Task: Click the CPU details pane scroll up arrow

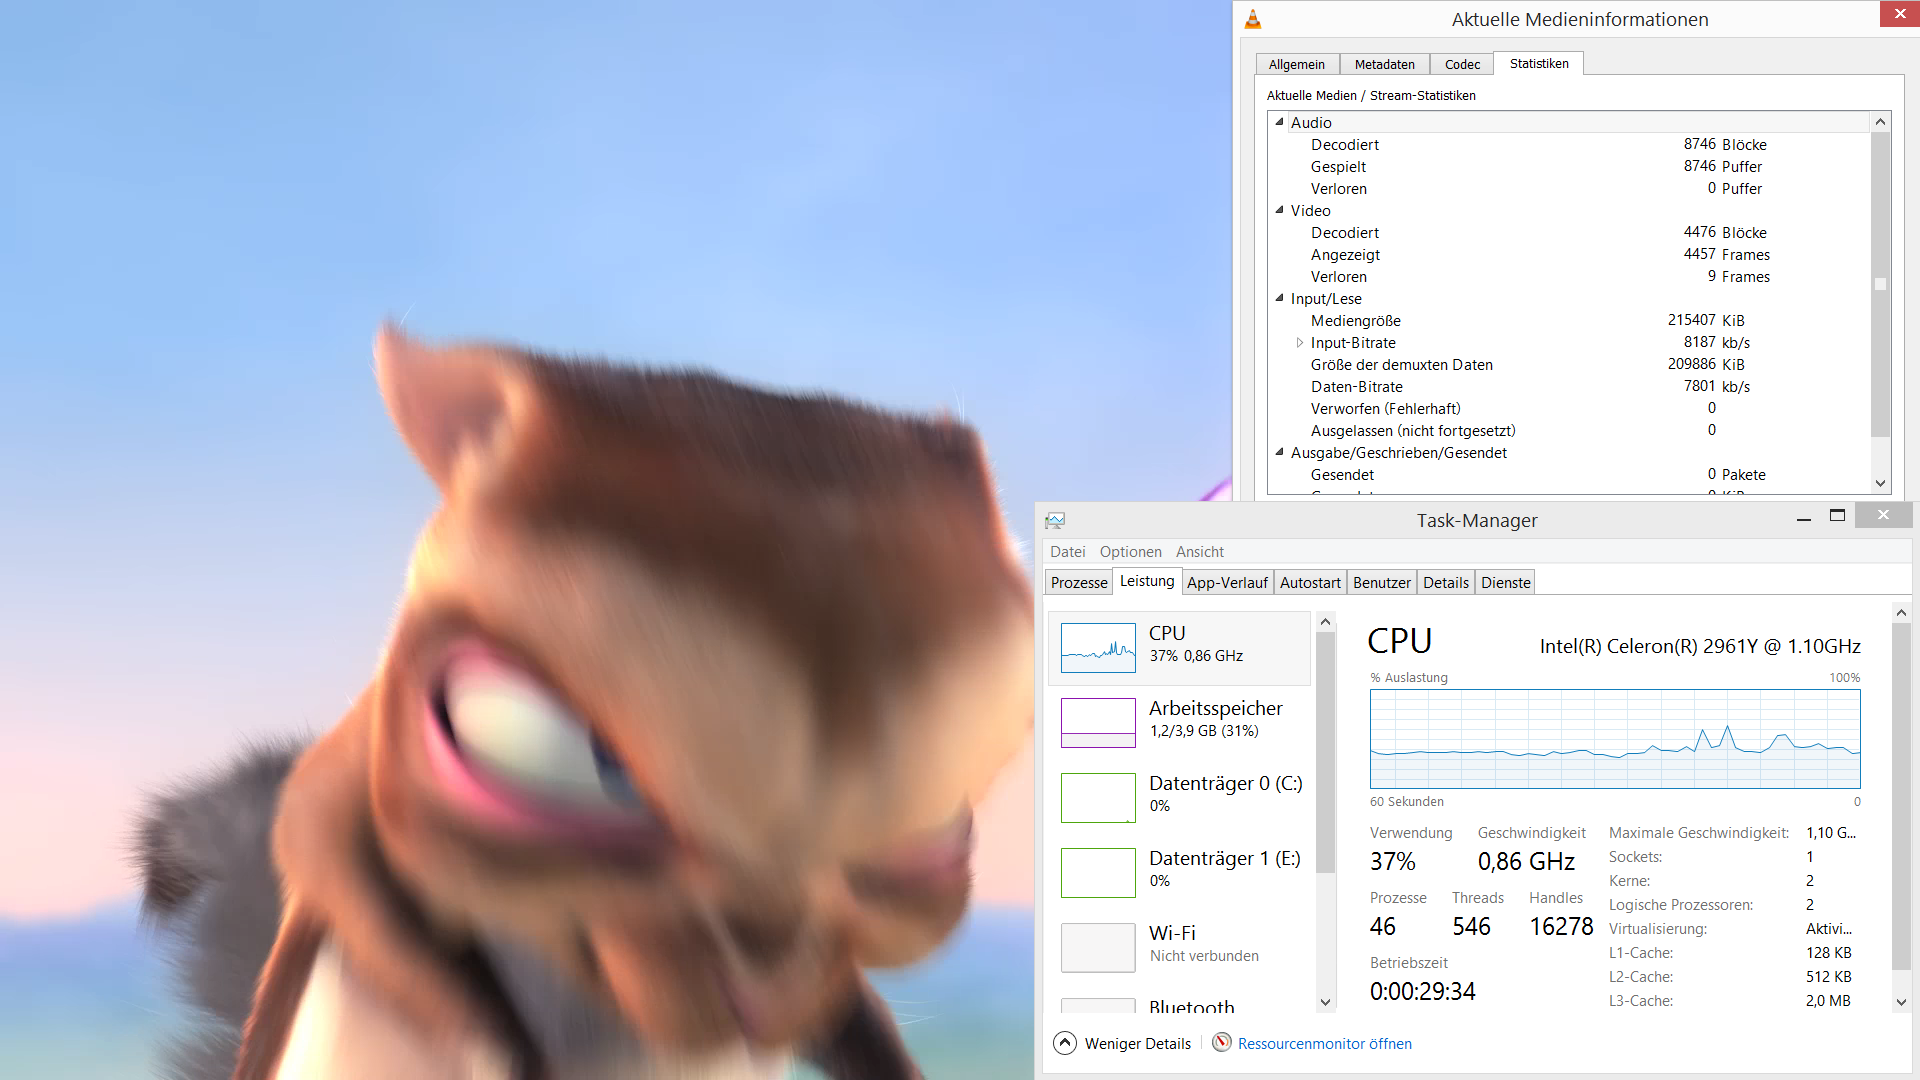Action: pyautogui.click(x=1901, y=612)
